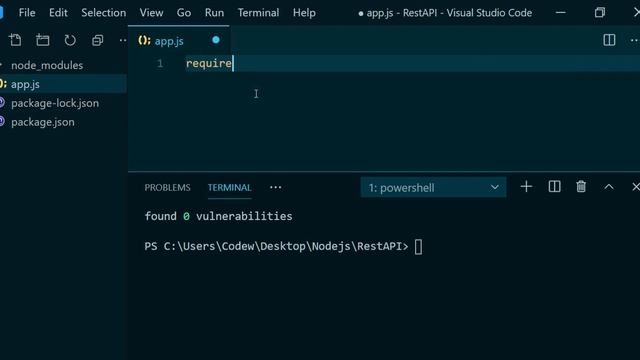Viewport: 640px width, 360px height.
Task: Create a new file in explorer
Action: point(16,40)
